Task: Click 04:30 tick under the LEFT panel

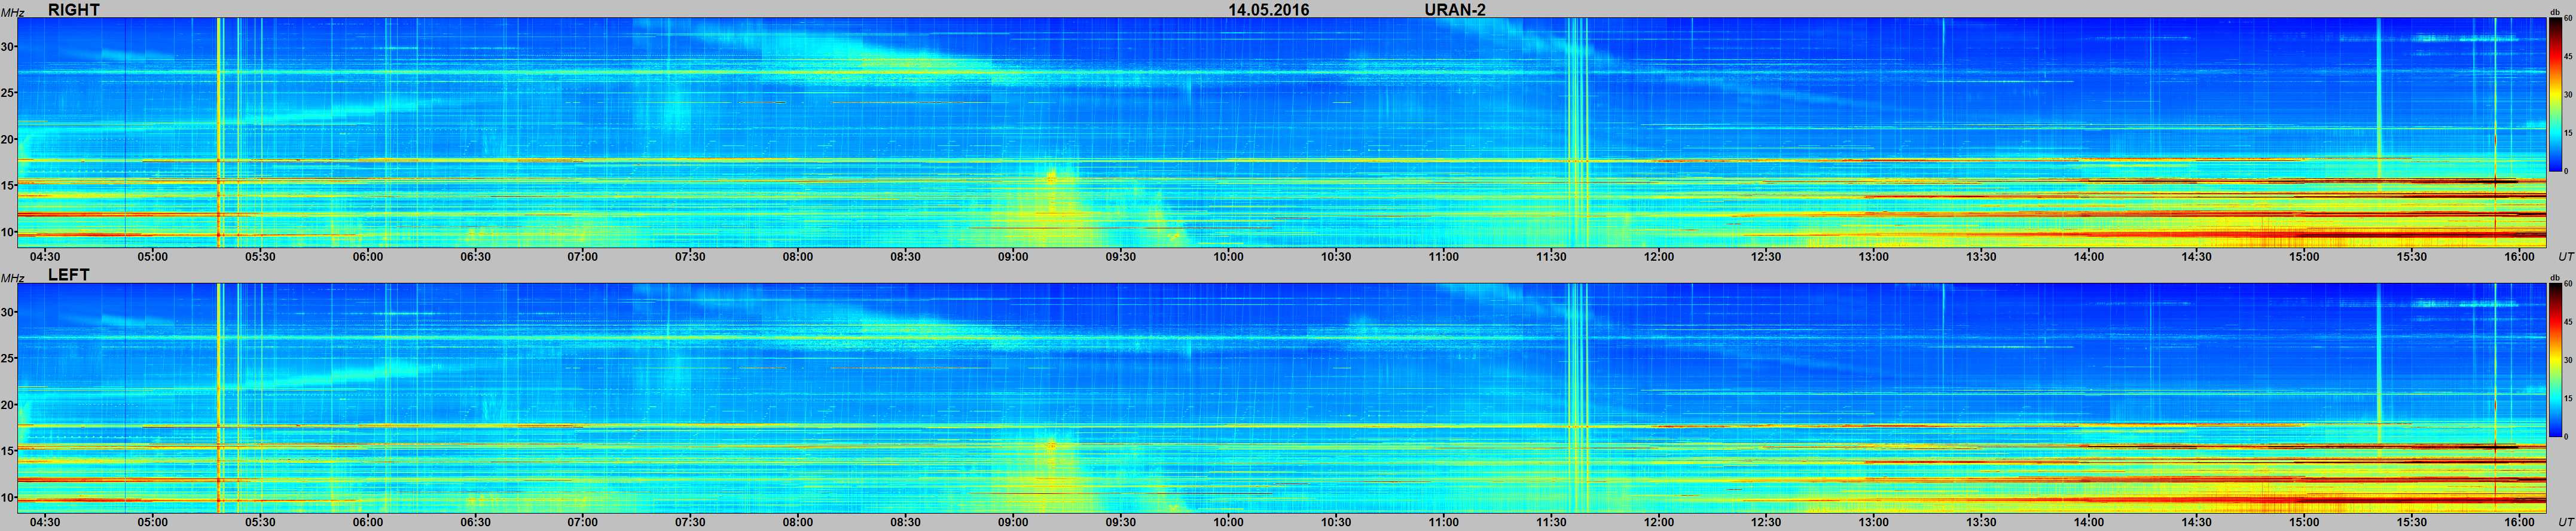Action: pos(45,522)
